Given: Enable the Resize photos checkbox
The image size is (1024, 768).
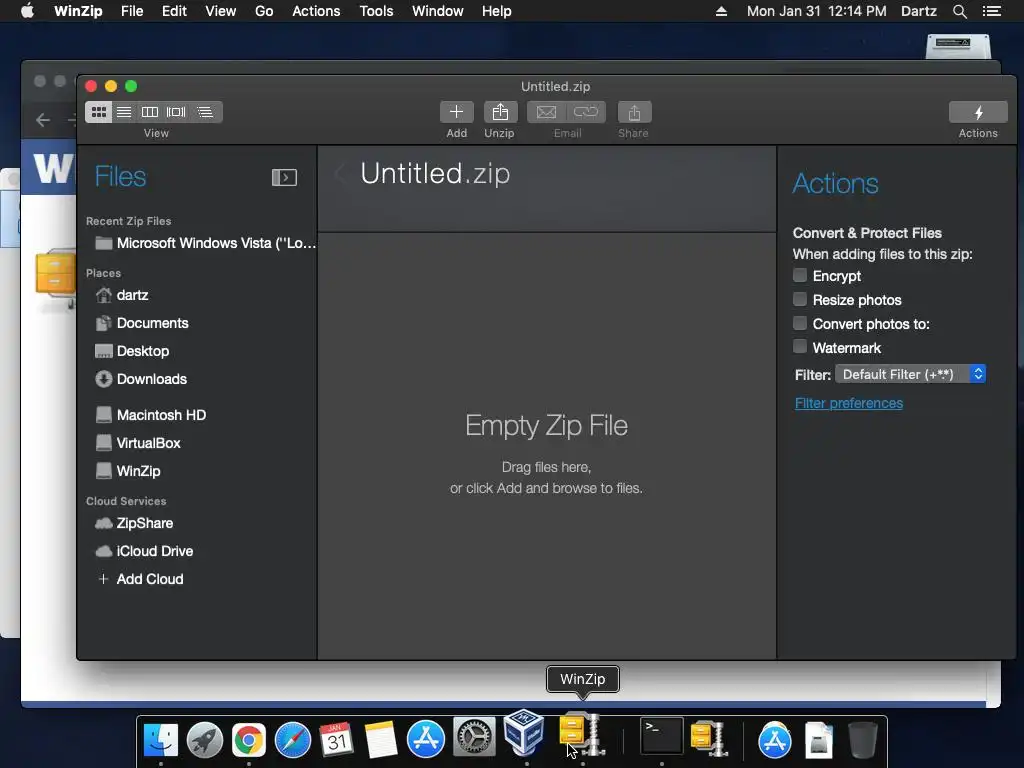Looking at the screenshot, I should click(x=800, y=299).
